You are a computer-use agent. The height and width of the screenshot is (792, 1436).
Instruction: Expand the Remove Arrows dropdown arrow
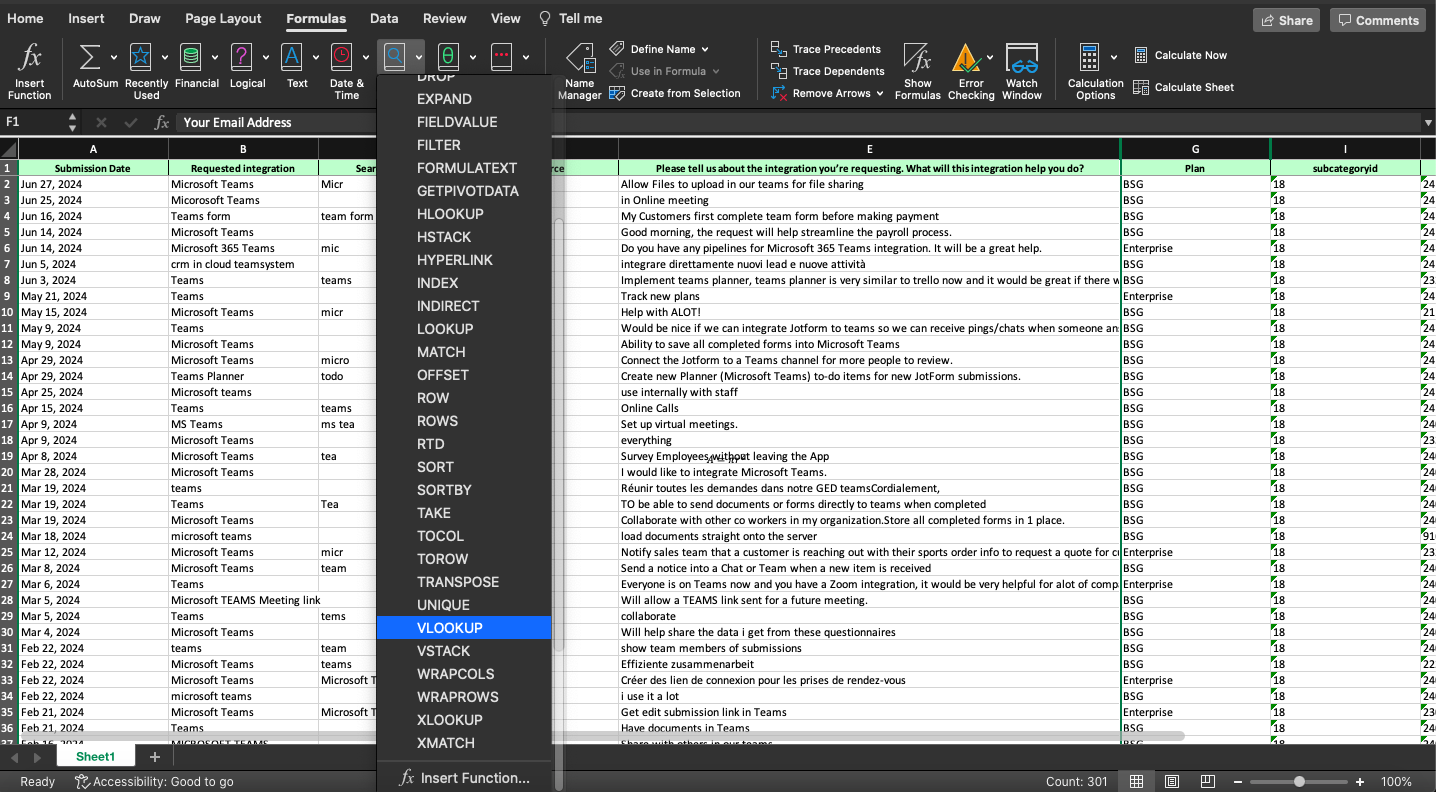[x=880, y=93]
